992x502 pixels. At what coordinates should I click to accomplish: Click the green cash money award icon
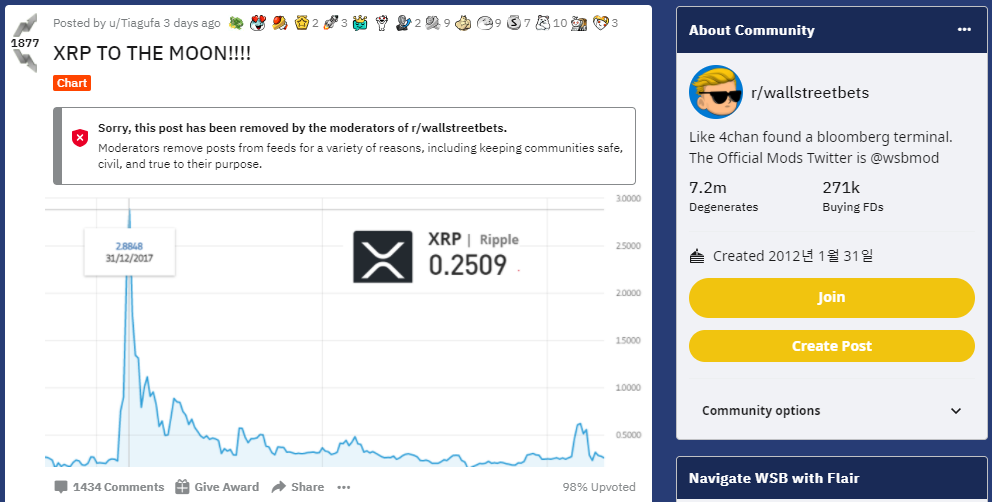click(x=236, y=23)
